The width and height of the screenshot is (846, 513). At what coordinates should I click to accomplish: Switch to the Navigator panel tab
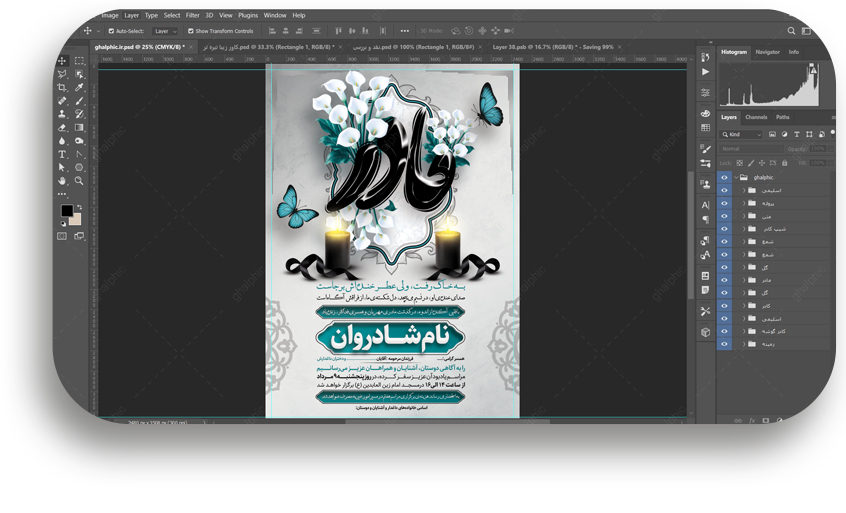point(767,52)
